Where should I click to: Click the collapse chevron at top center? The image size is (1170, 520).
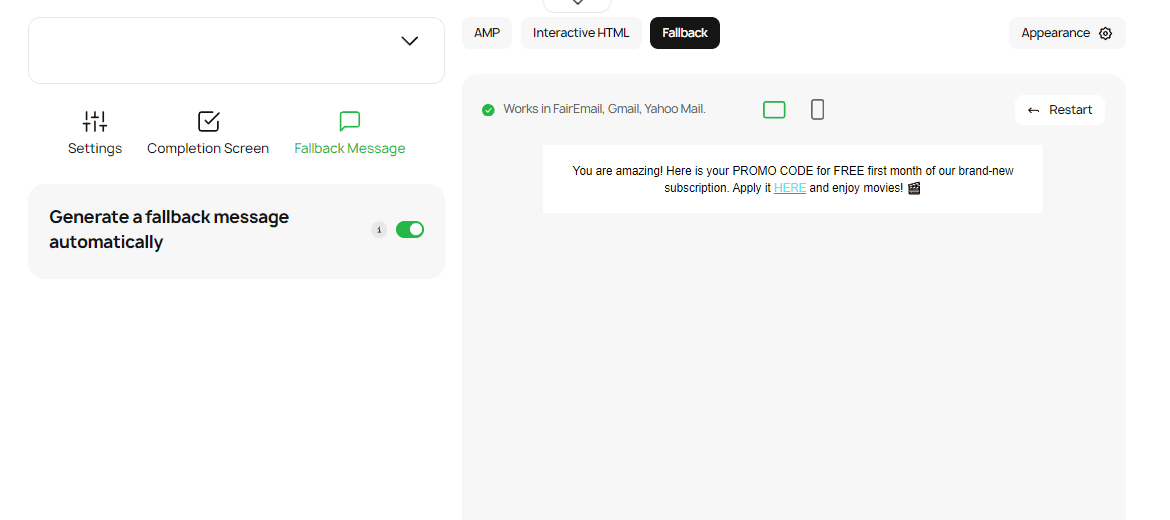577,4
